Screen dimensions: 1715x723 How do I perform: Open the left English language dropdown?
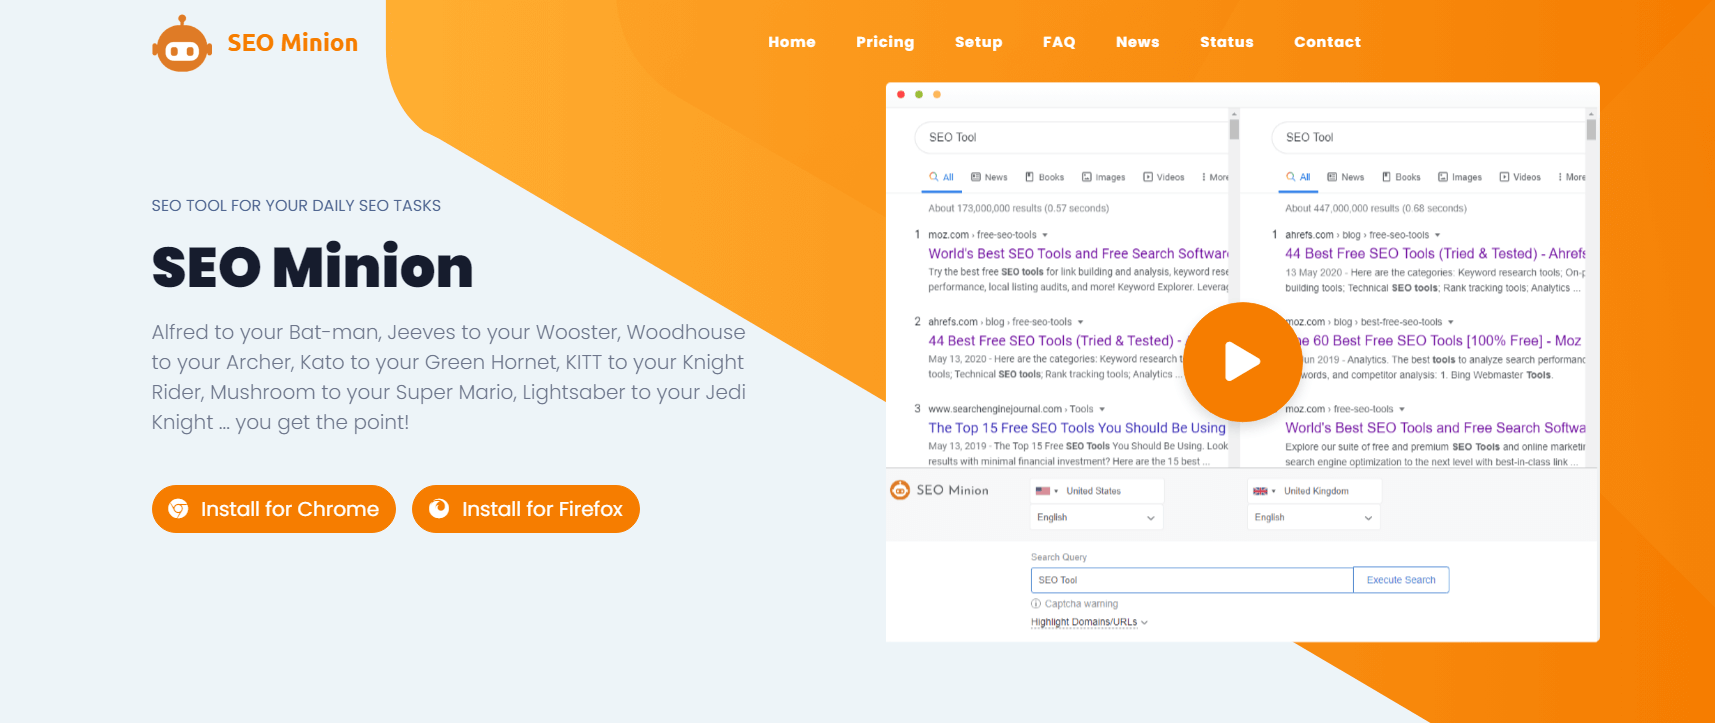coord(1097,517)
